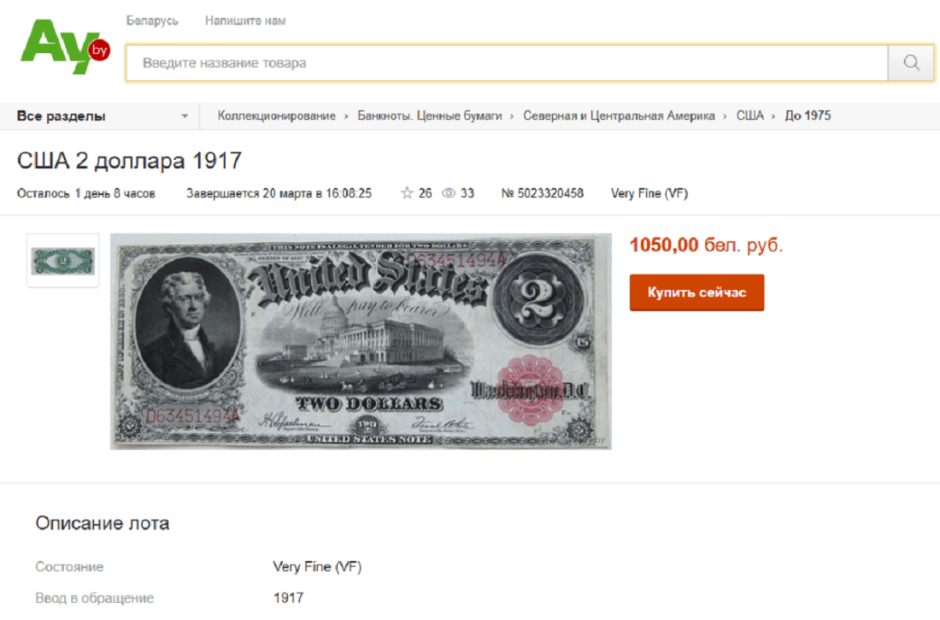Open the США breadcrumb category

750,116
